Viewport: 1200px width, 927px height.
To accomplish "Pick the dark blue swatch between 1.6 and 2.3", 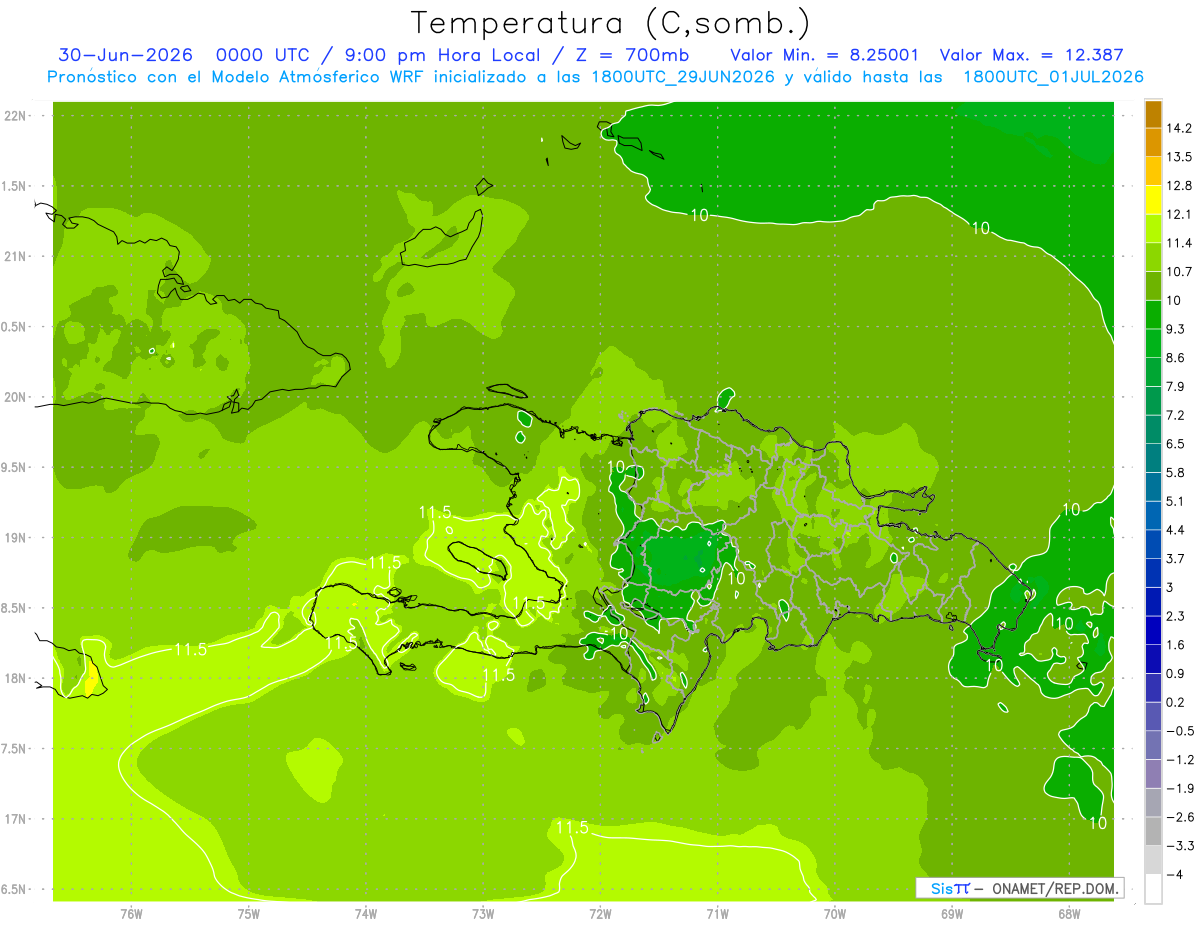I will tap(1153, 630).
